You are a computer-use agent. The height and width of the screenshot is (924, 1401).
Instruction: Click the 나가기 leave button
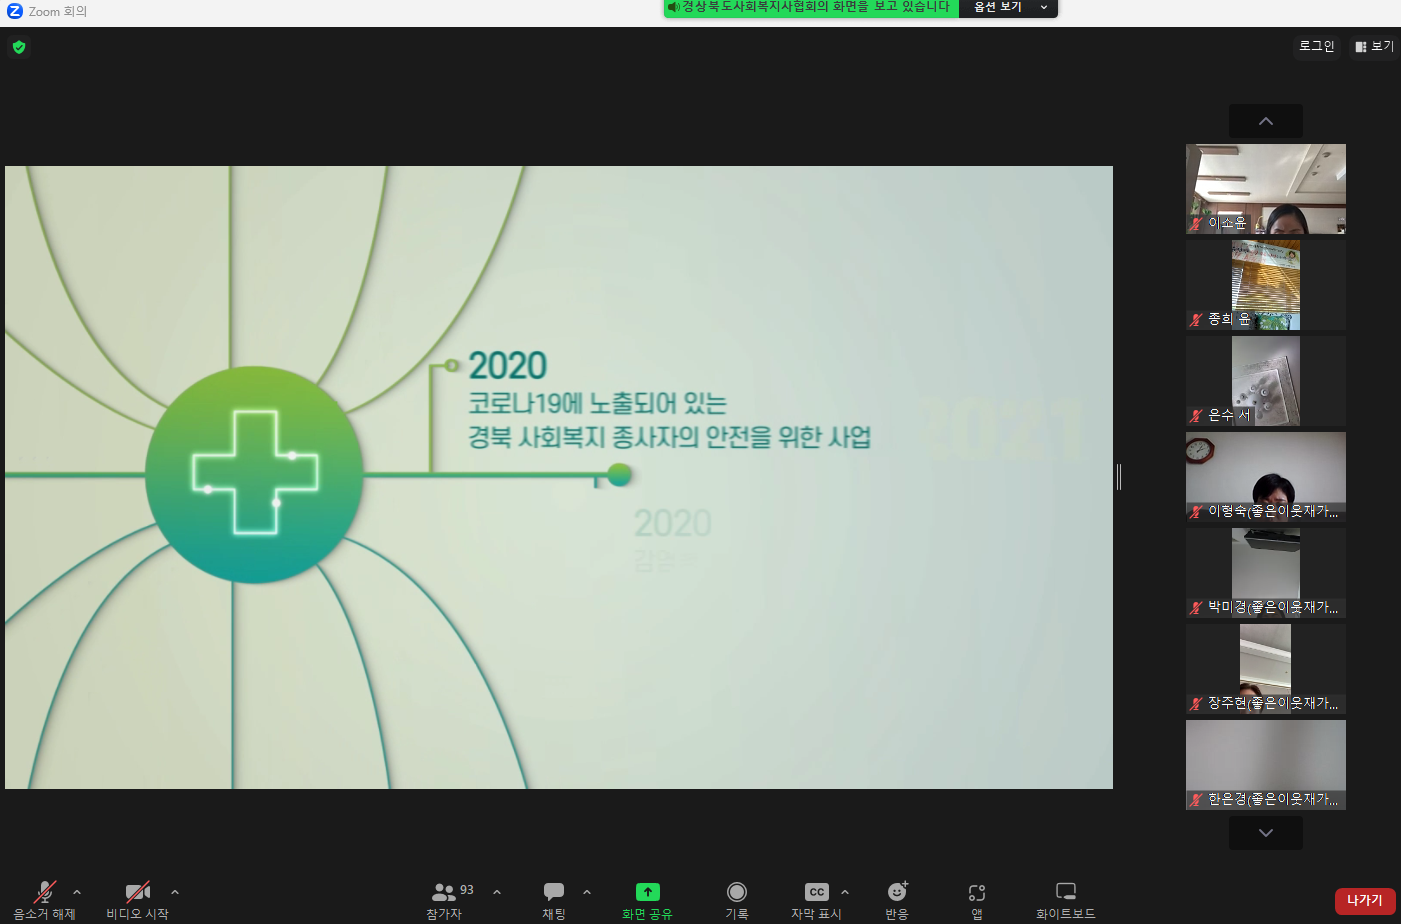click(1365, 901)
